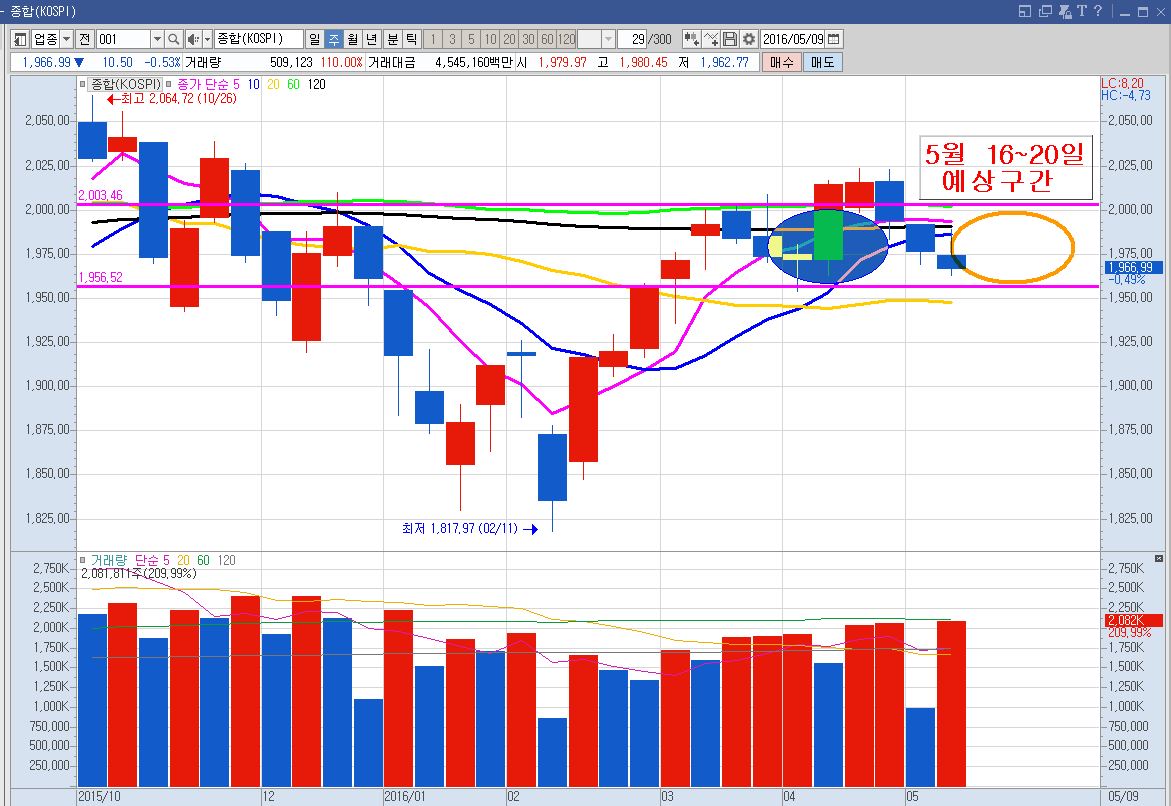Click the 2,003.46 resistance line label
This screenshot has width=1171, height=806.
point(101,196)
